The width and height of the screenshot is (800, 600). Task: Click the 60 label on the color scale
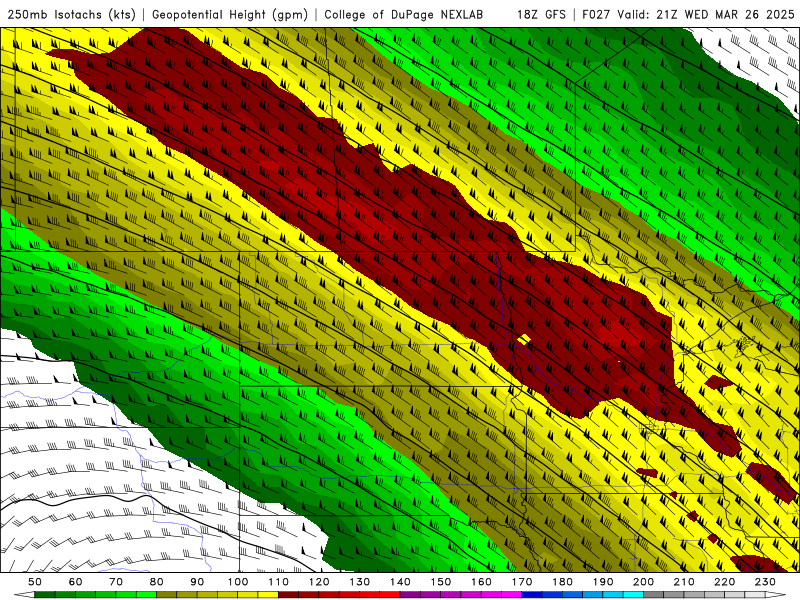point(76,582)
